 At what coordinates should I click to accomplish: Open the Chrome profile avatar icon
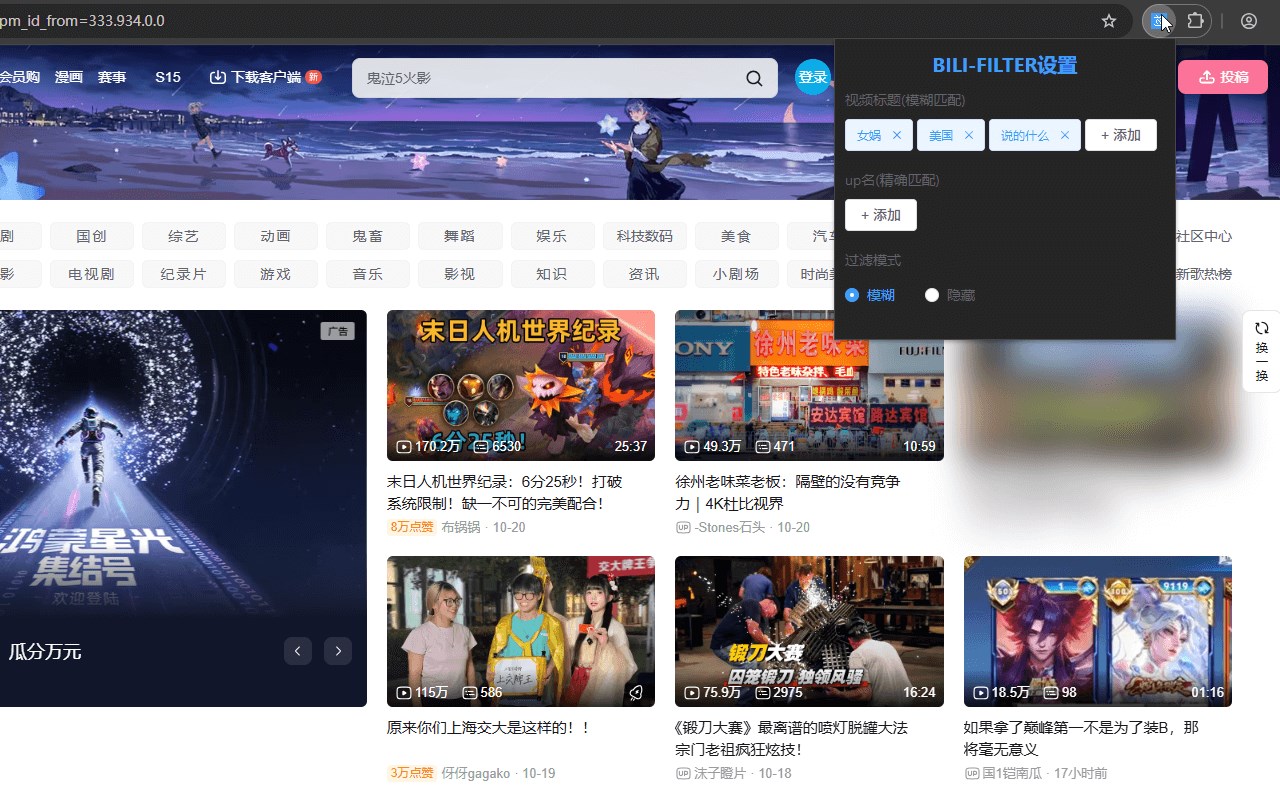pos(1249,21)
